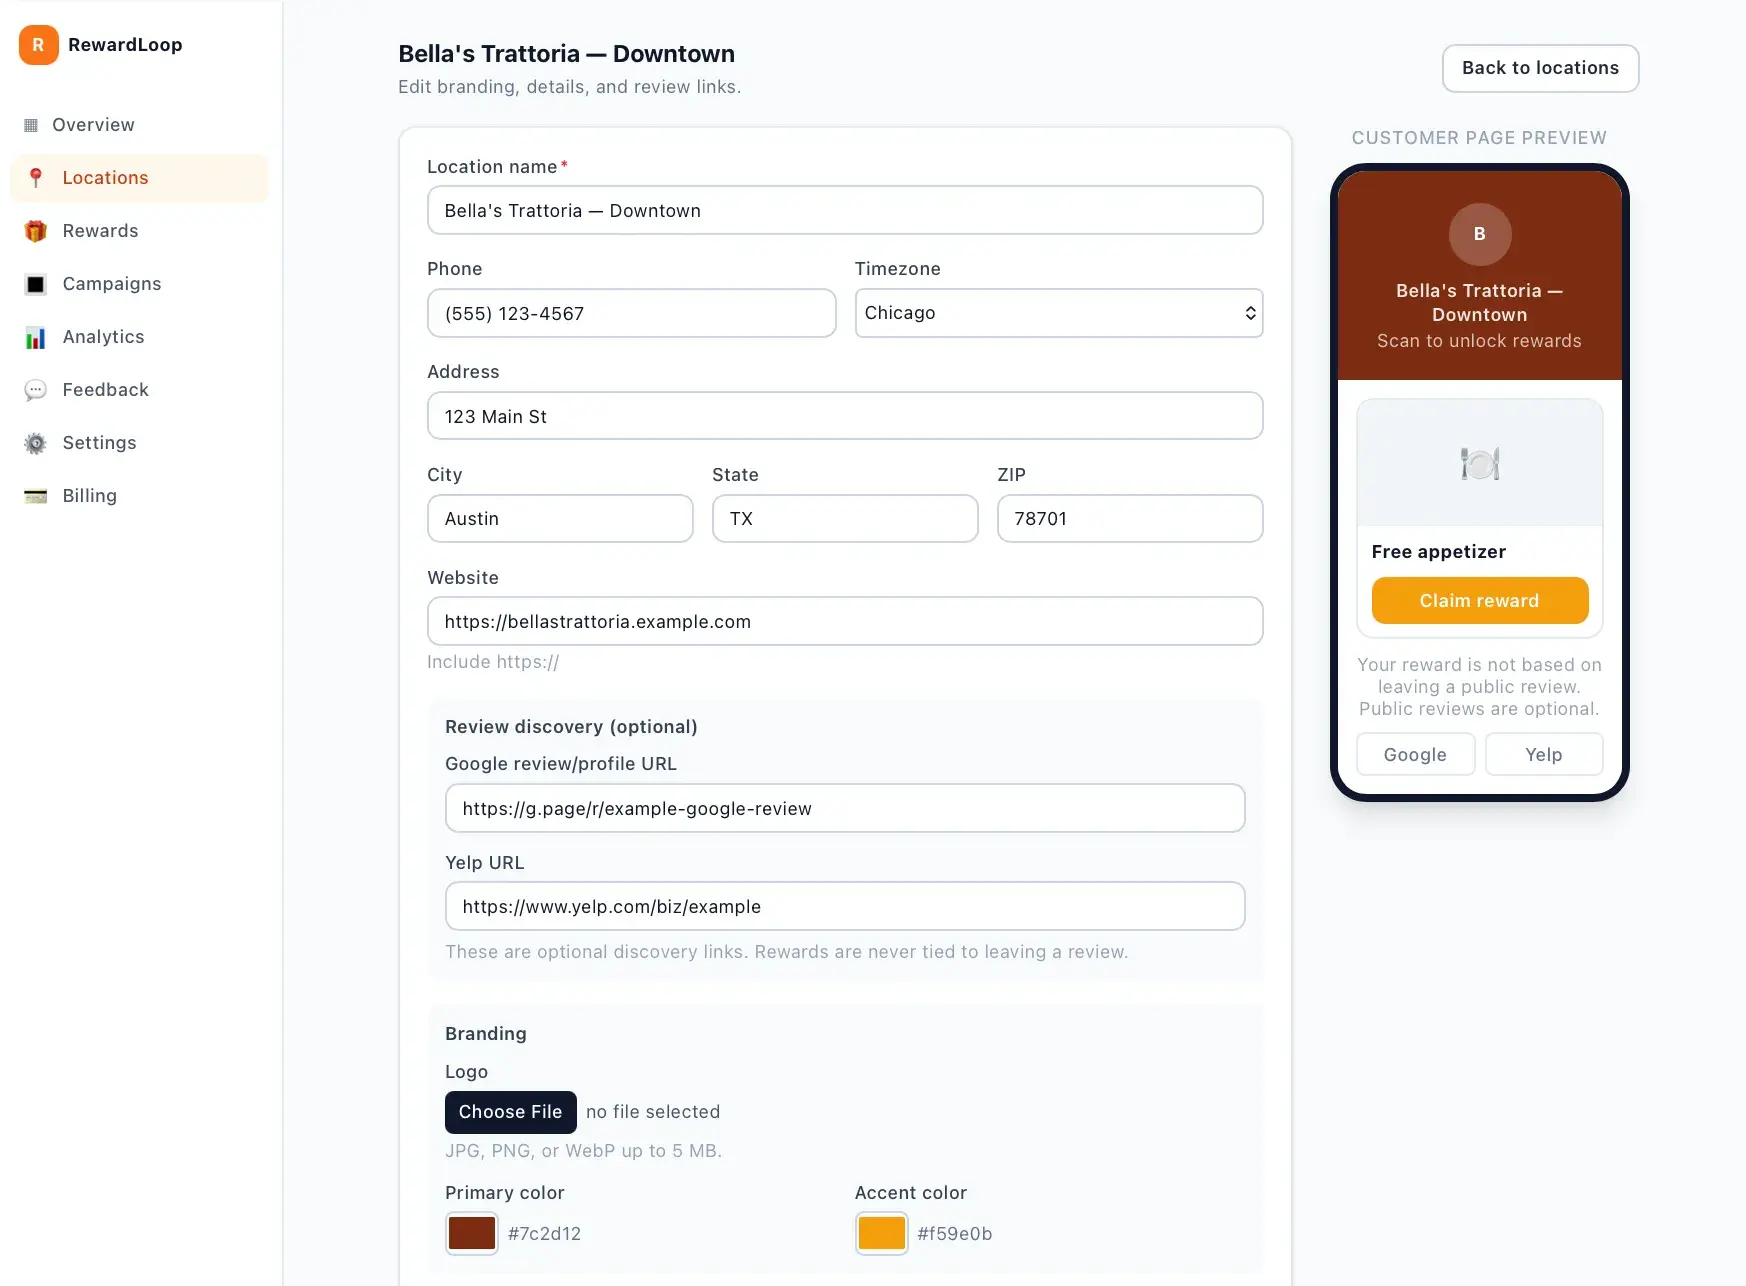Image resolution: width=1746 pixels, height=1286 pixels.
Task: Open the Overview menu item
Action: point(139,125)
